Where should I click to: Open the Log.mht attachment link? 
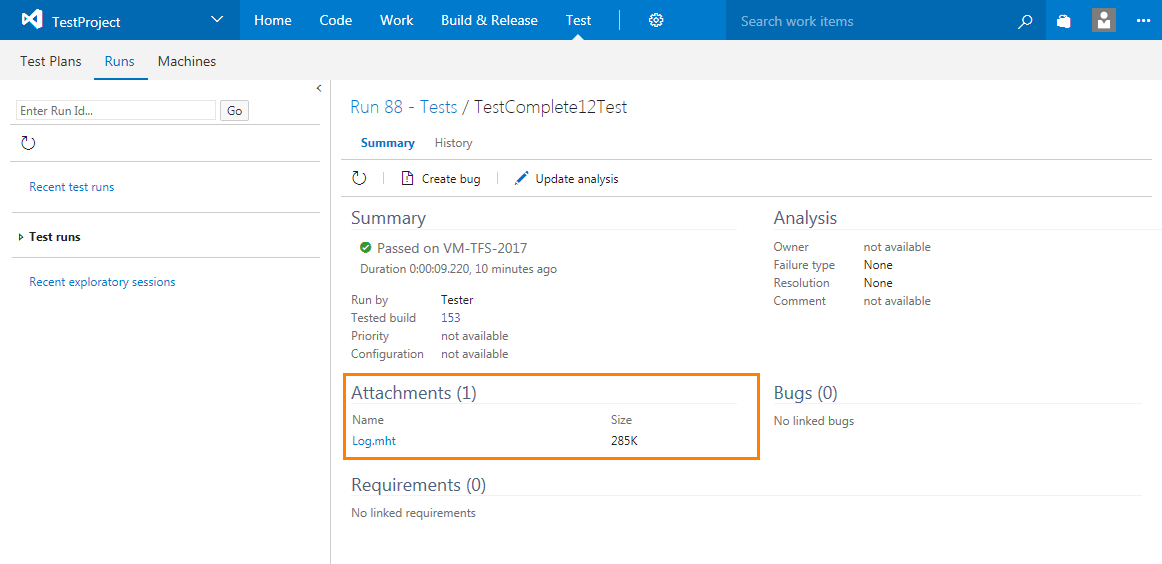(x=374, y=441)
